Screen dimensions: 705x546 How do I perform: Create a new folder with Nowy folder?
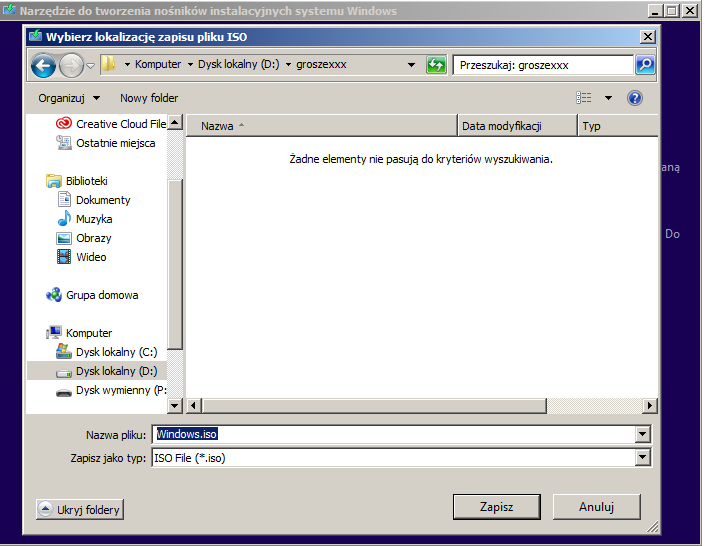[149, 98]
